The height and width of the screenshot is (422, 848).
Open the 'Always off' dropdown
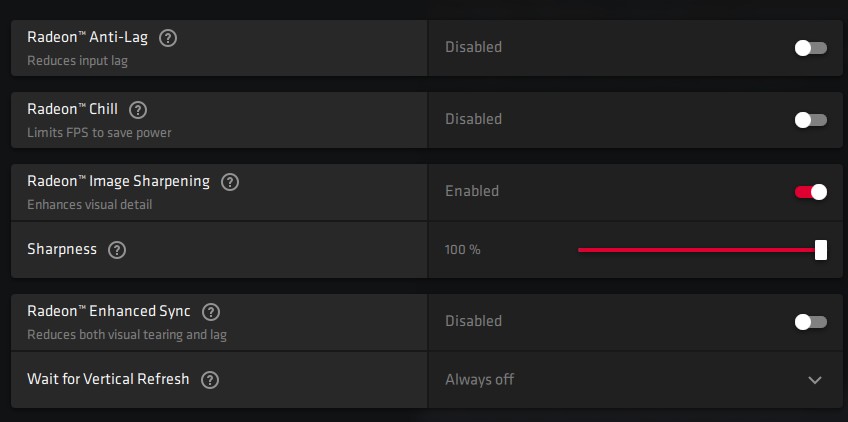click(x=480, y=380)
